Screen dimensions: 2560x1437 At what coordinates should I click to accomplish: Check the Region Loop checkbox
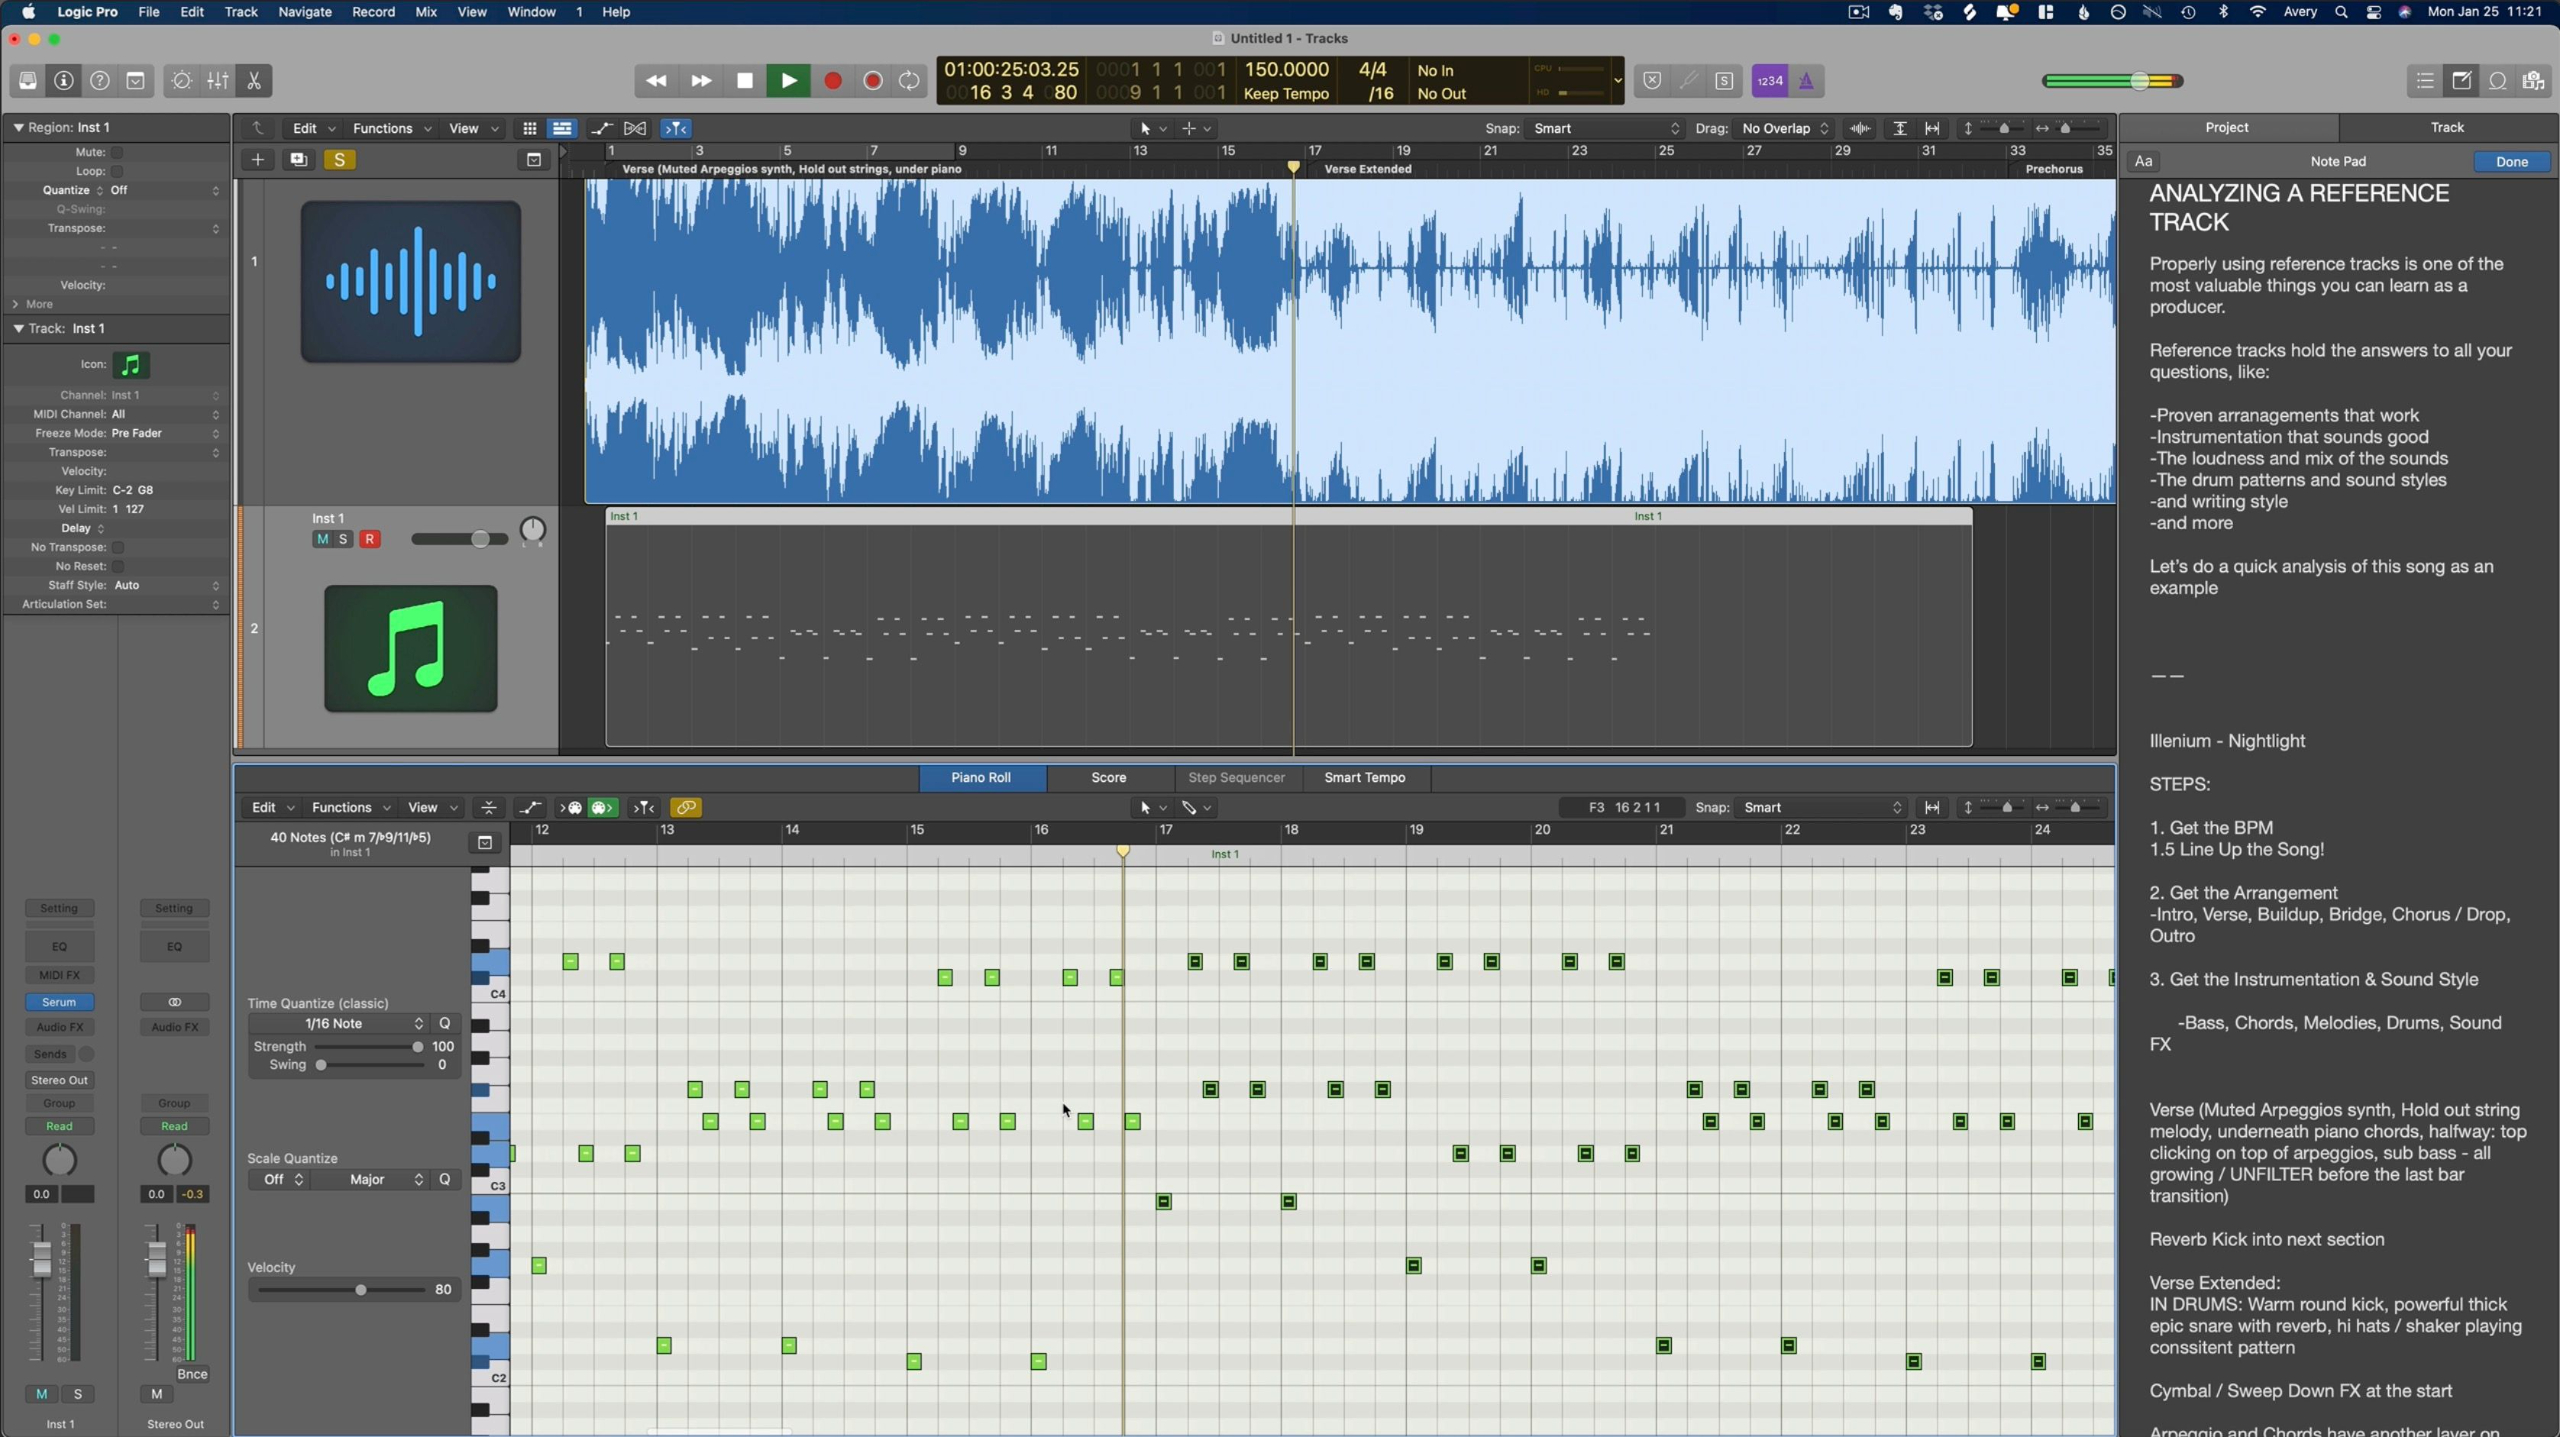(x=117, y=171)
